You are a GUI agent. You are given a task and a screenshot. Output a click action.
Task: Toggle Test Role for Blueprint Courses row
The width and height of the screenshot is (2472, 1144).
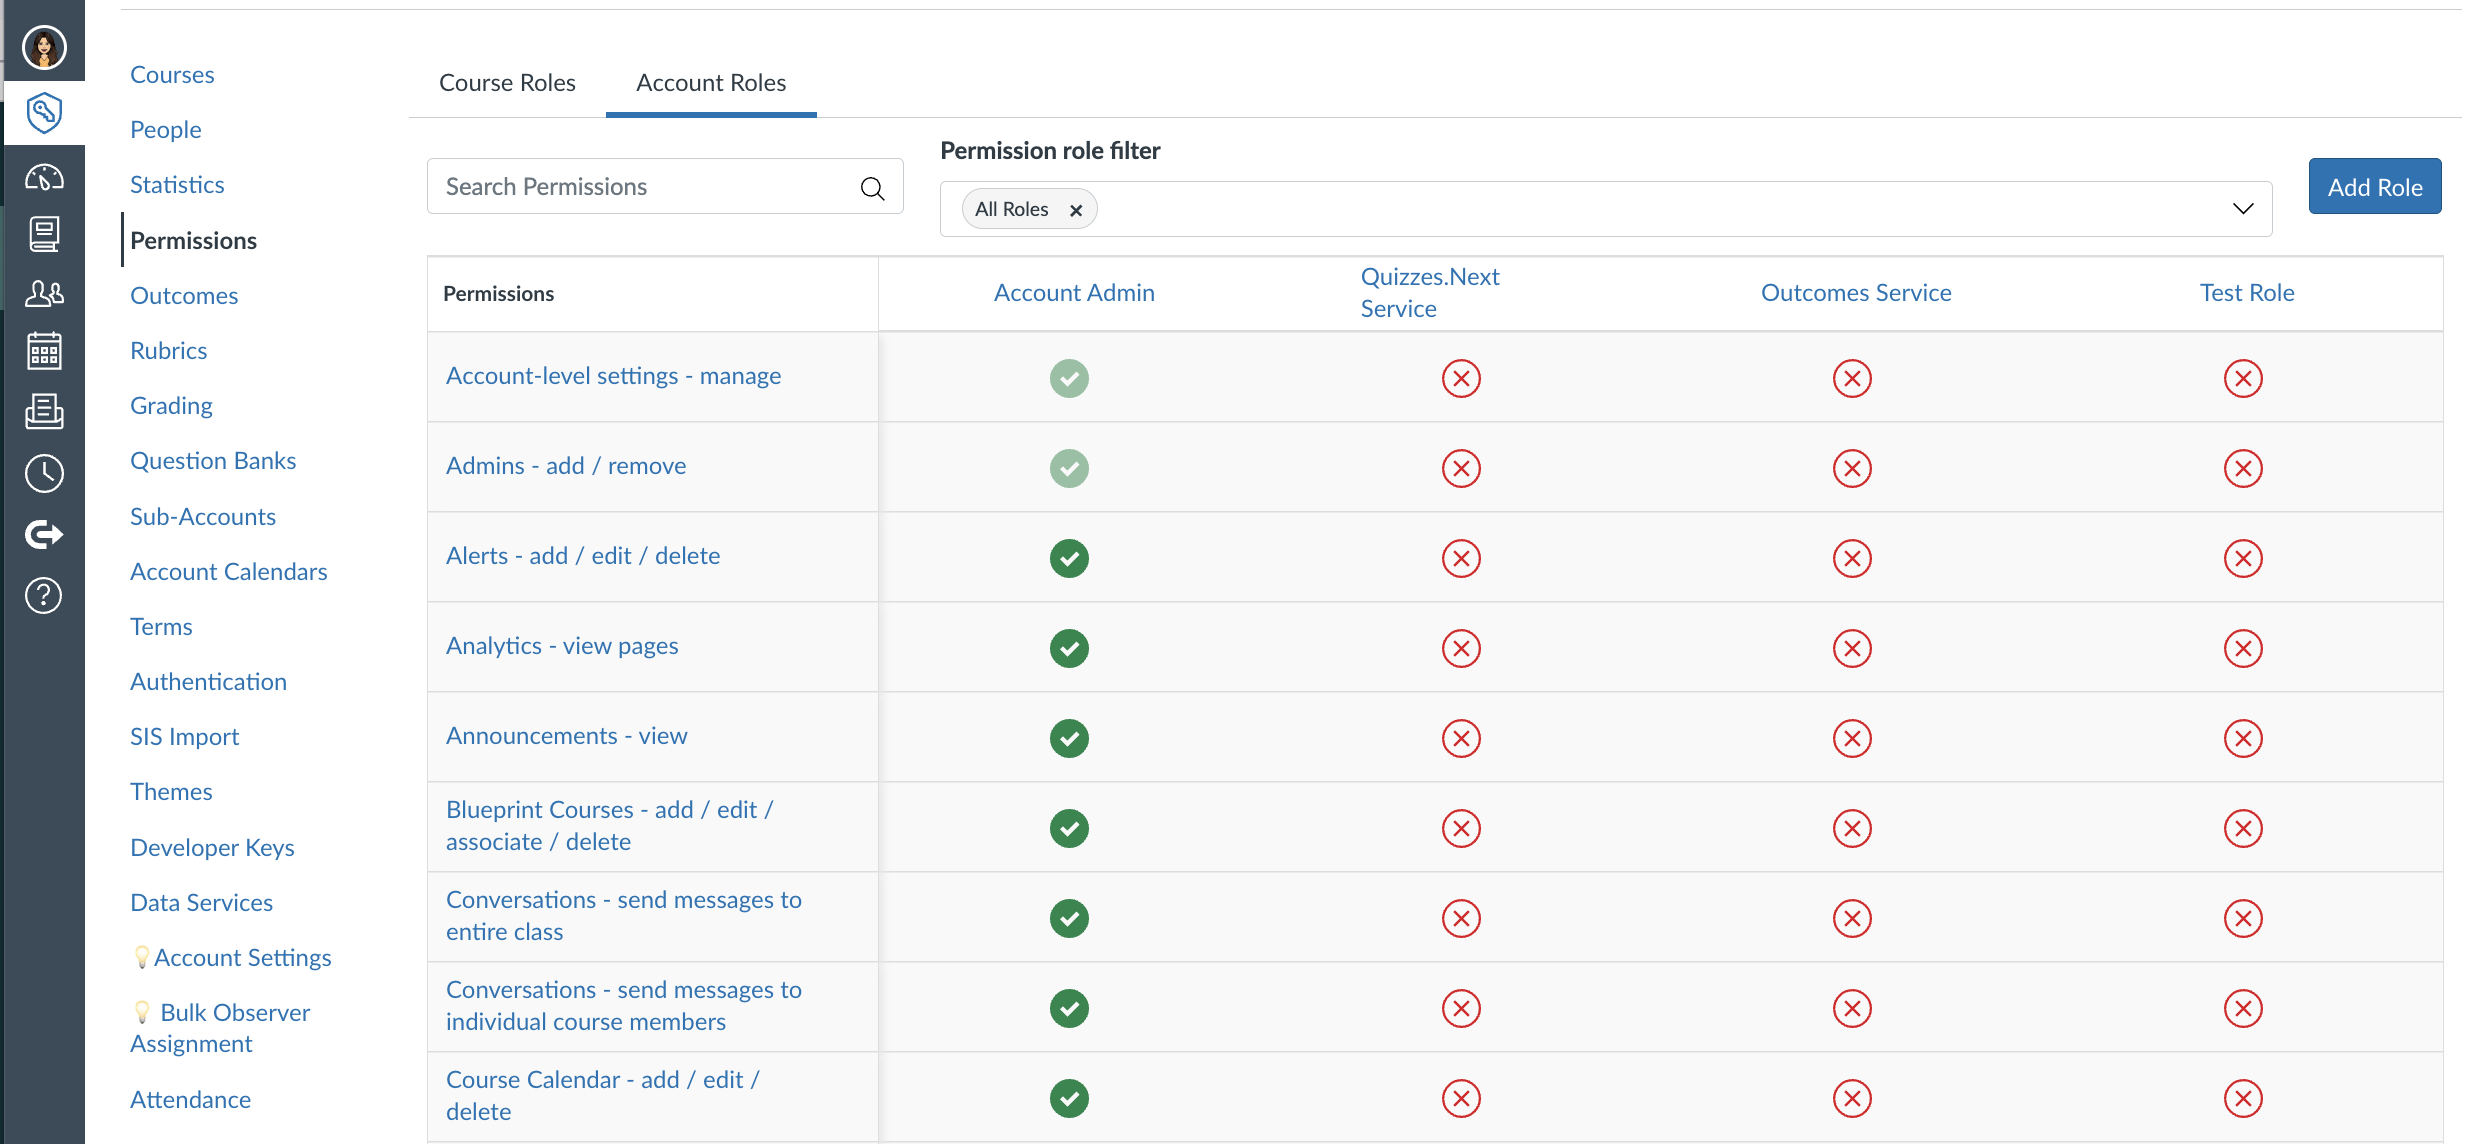[2243, 828]
